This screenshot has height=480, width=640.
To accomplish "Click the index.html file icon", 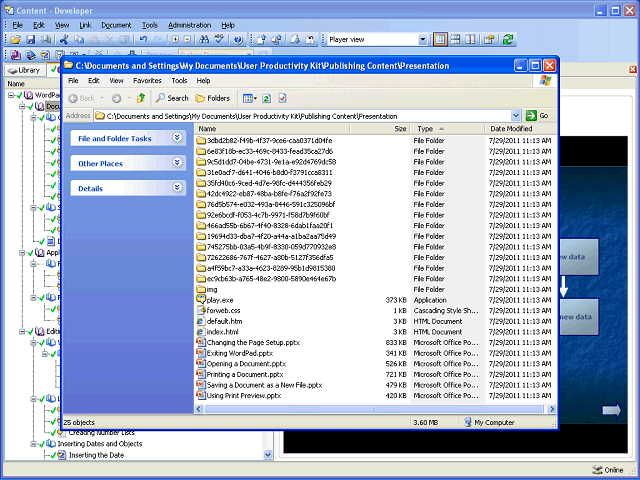I will point(200,332).
